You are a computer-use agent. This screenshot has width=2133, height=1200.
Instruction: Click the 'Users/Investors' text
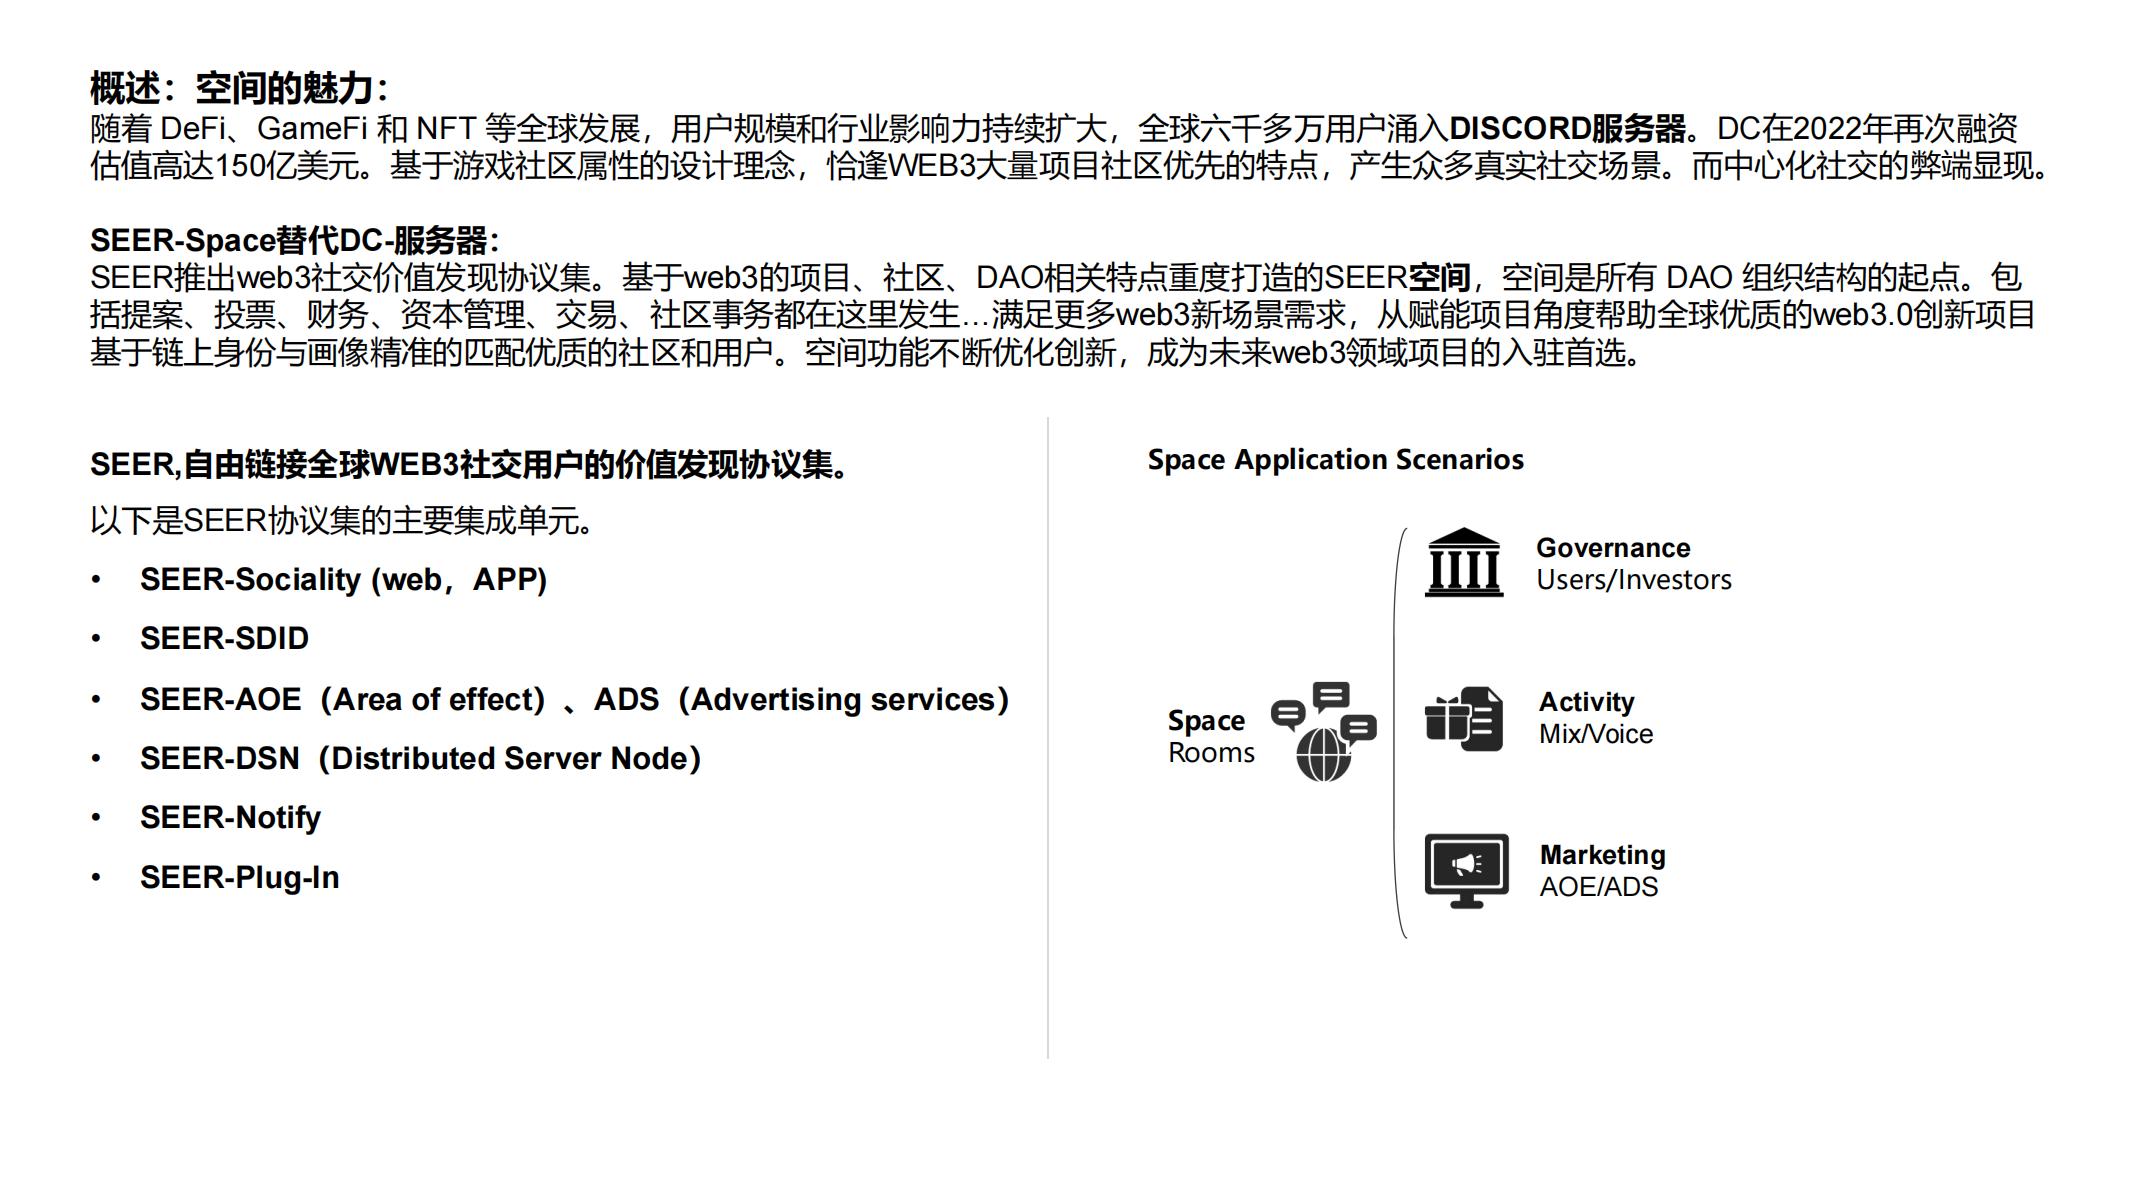point(1634,580)
